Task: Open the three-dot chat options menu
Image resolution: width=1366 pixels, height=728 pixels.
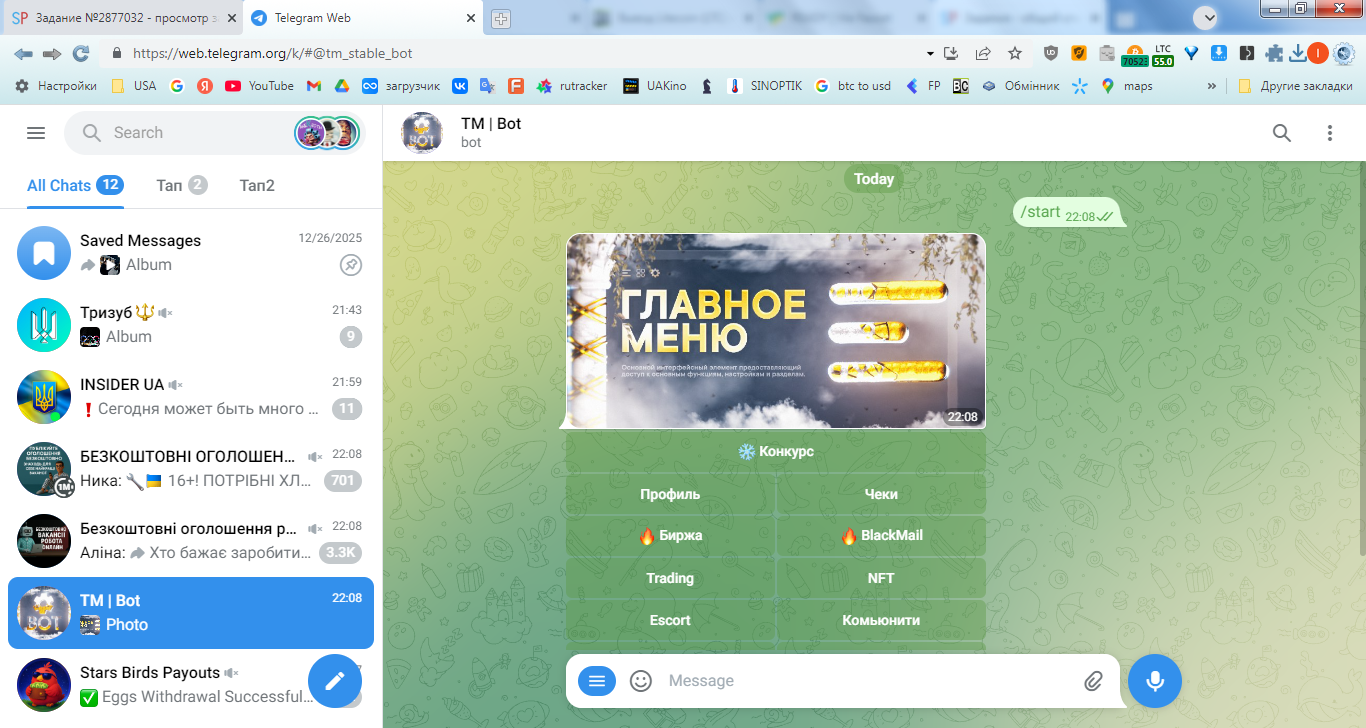Action: (1330, 133)
